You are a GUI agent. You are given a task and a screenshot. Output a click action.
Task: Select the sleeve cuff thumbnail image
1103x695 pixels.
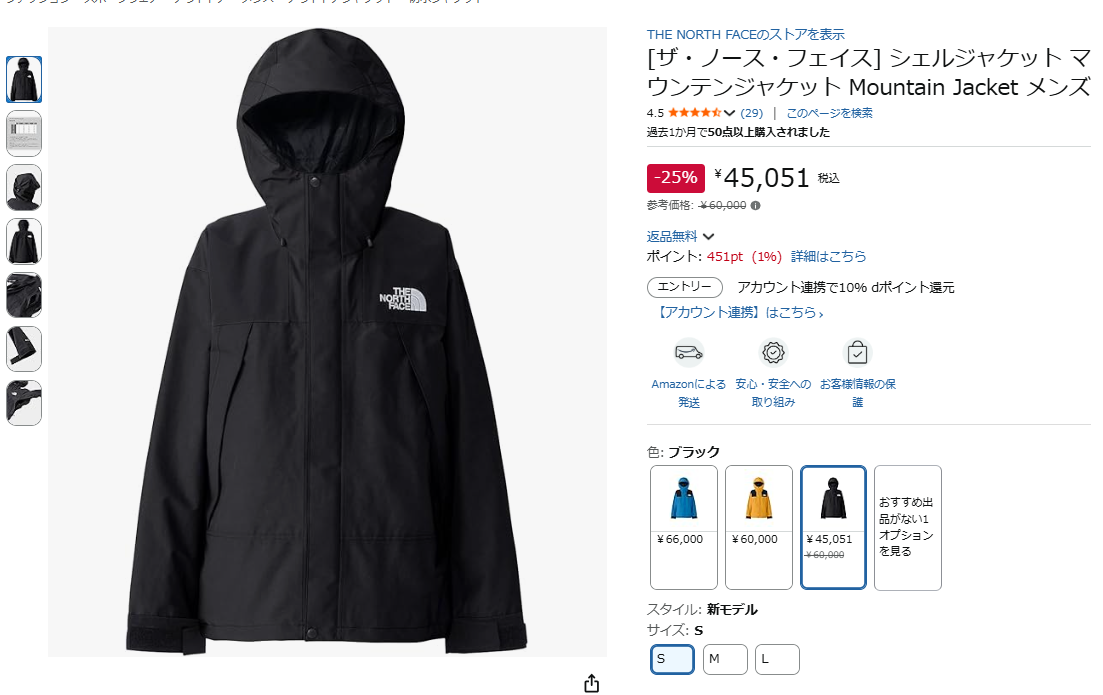tap(24, 349)
